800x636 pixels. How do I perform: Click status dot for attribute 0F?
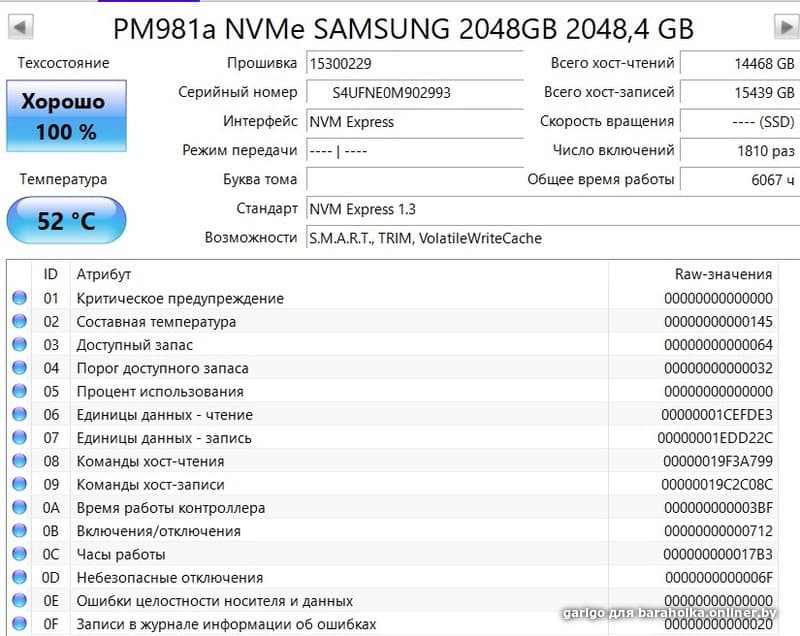(x=19, y=624)
